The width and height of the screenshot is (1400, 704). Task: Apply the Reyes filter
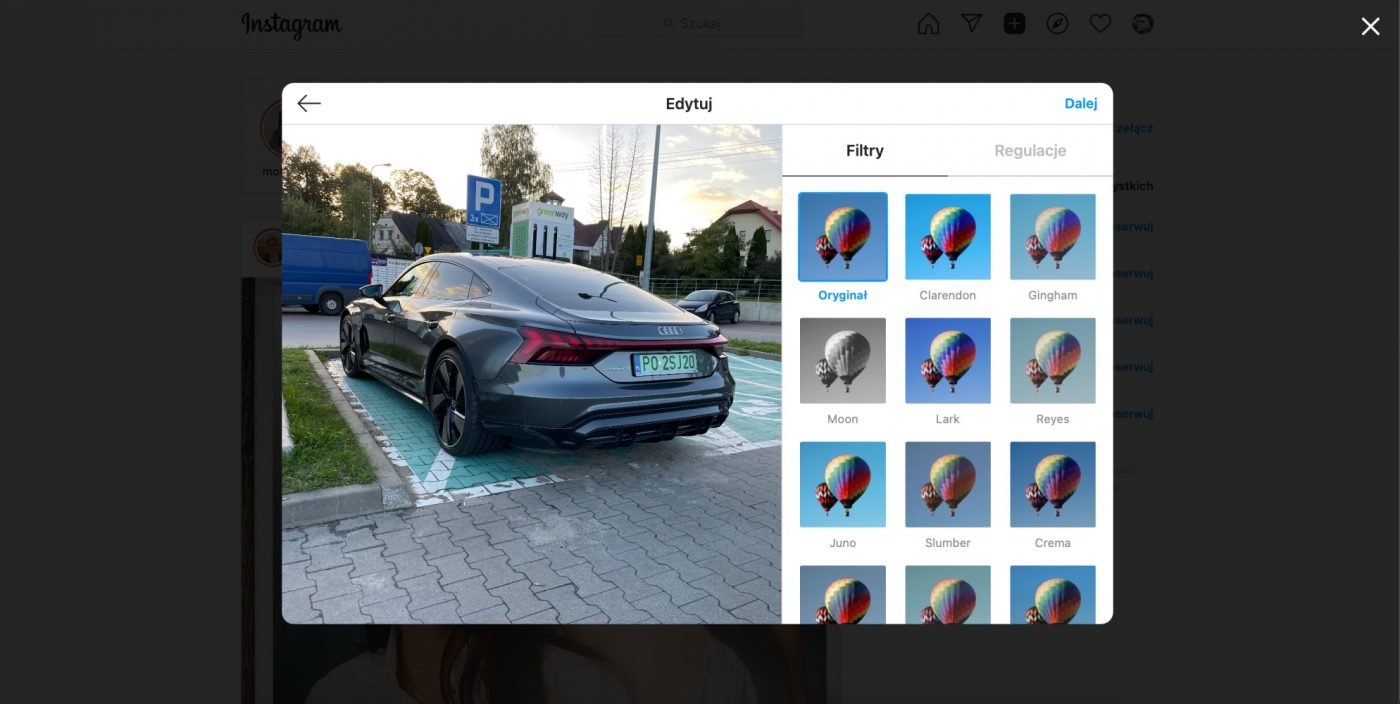point(1052,361)
